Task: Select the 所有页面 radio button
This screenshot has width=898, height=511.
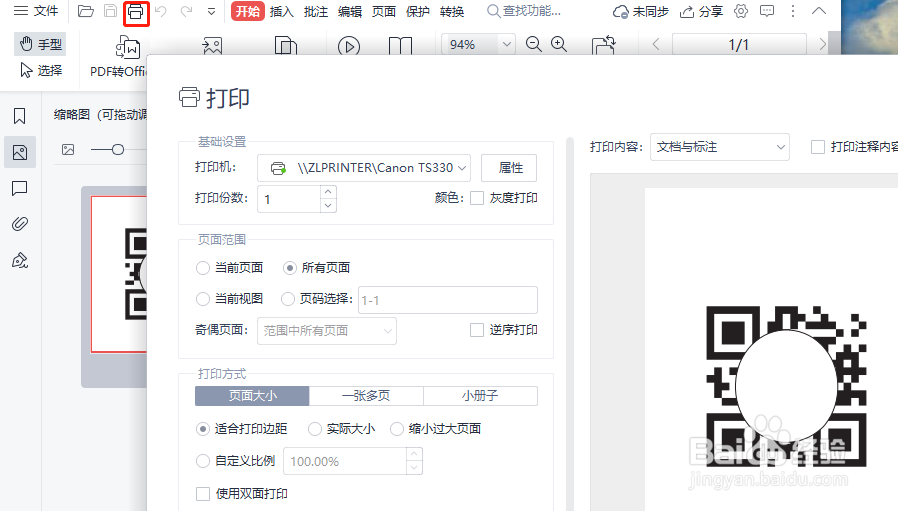Action: click(290, 268)
